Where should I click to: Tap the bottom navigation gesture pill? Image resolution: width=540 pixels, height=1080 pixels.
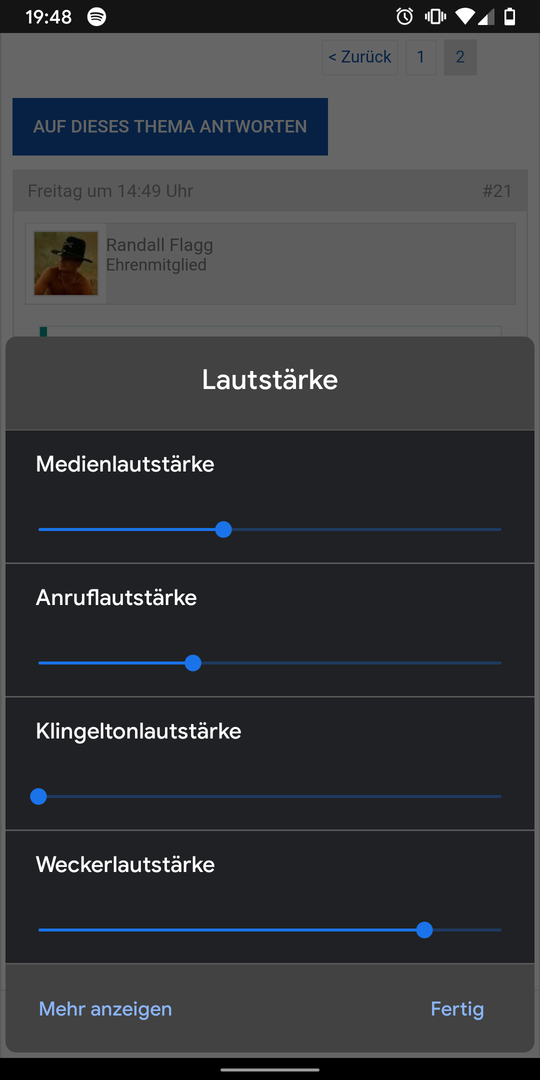click(270, 1070)
